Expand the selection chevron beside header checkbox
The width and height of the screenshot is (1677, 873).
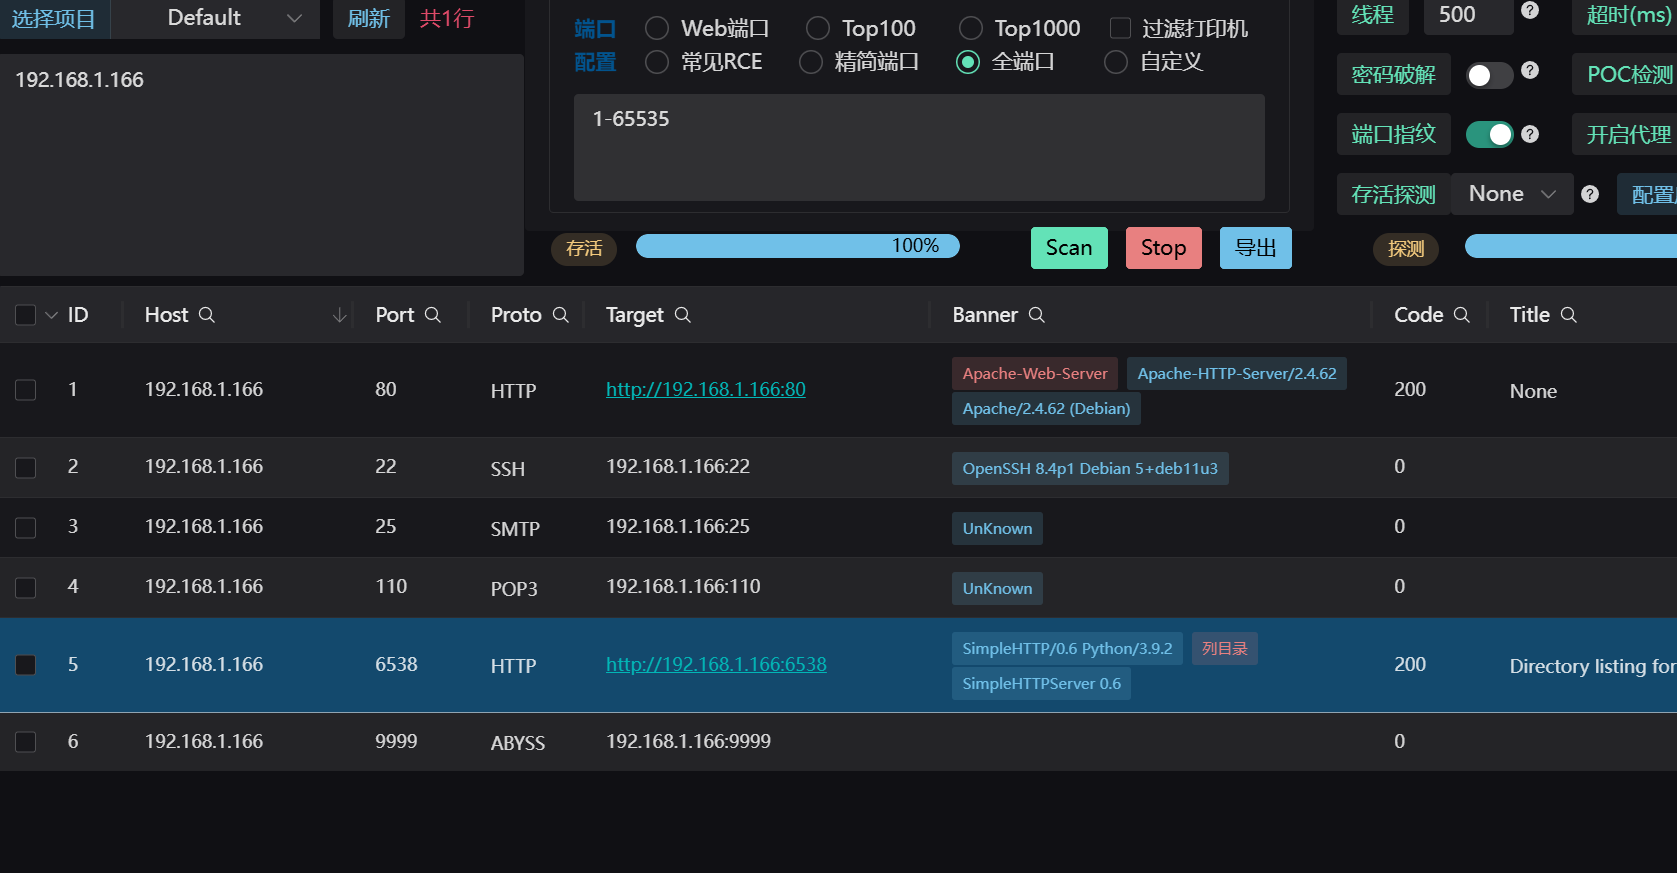(x=51, y=315)
